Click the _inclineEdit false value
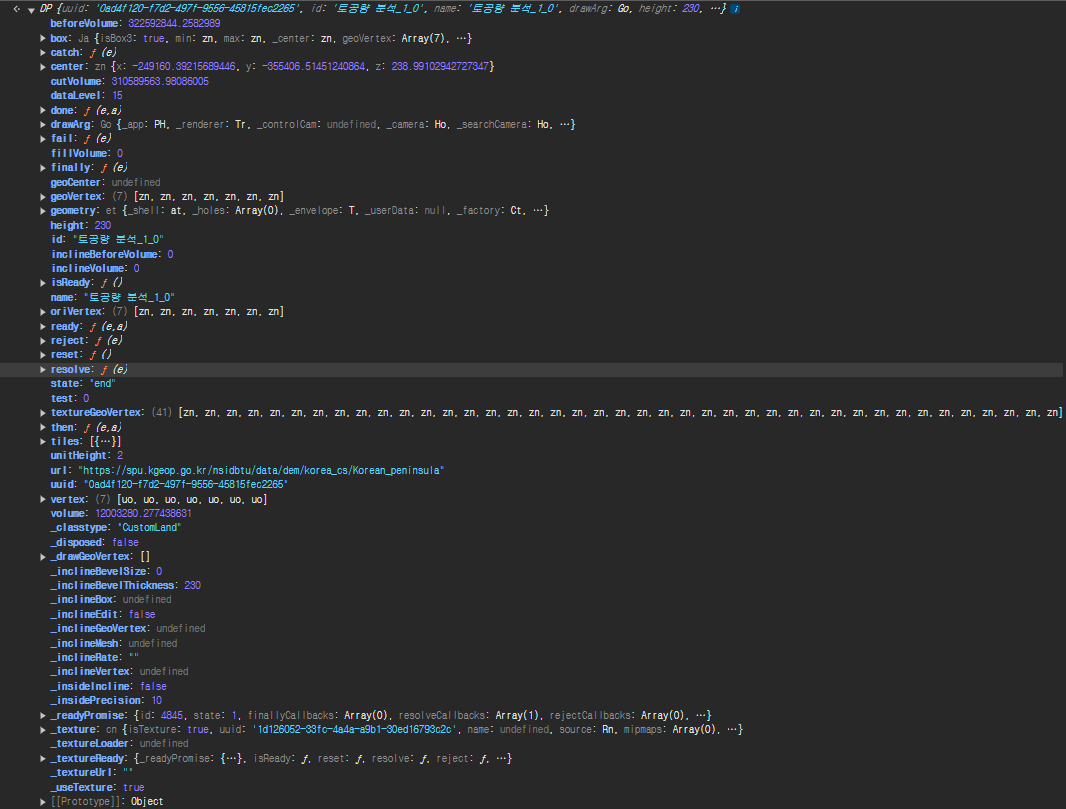The height and width of the screenshot is (809, 1066). 142,615
